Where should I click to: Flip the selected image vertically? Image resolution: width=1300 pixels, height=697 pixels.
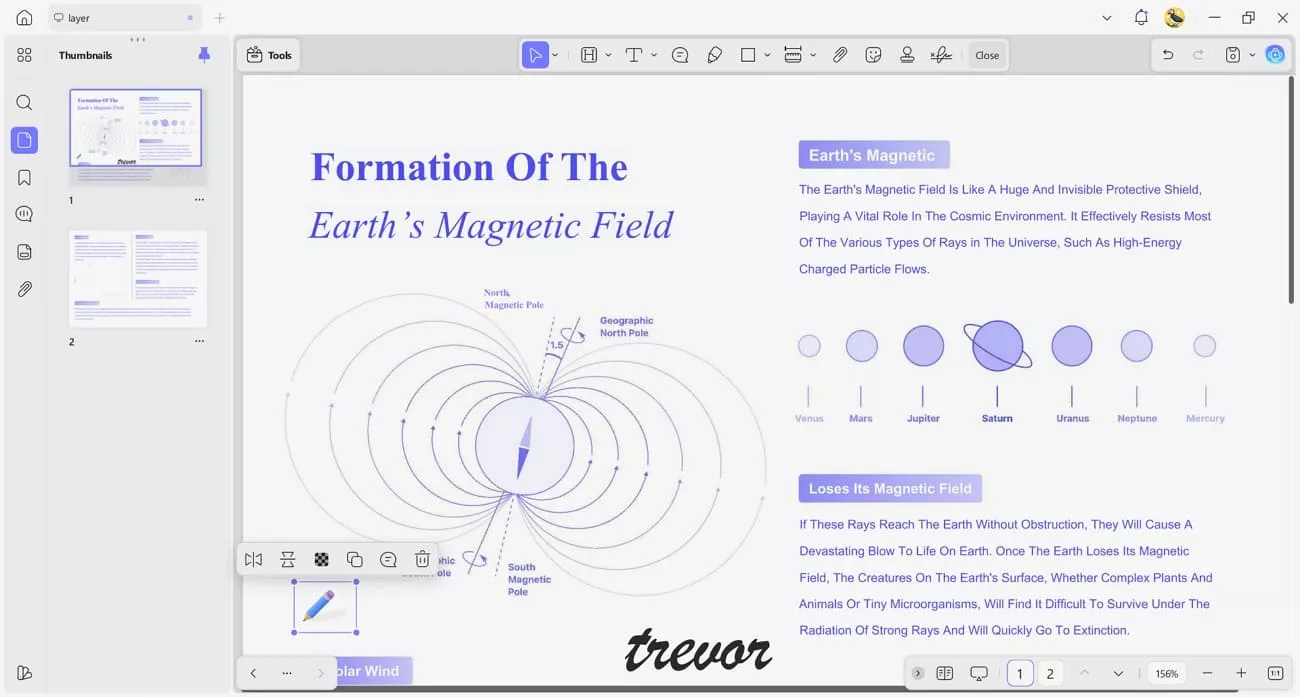288,560
